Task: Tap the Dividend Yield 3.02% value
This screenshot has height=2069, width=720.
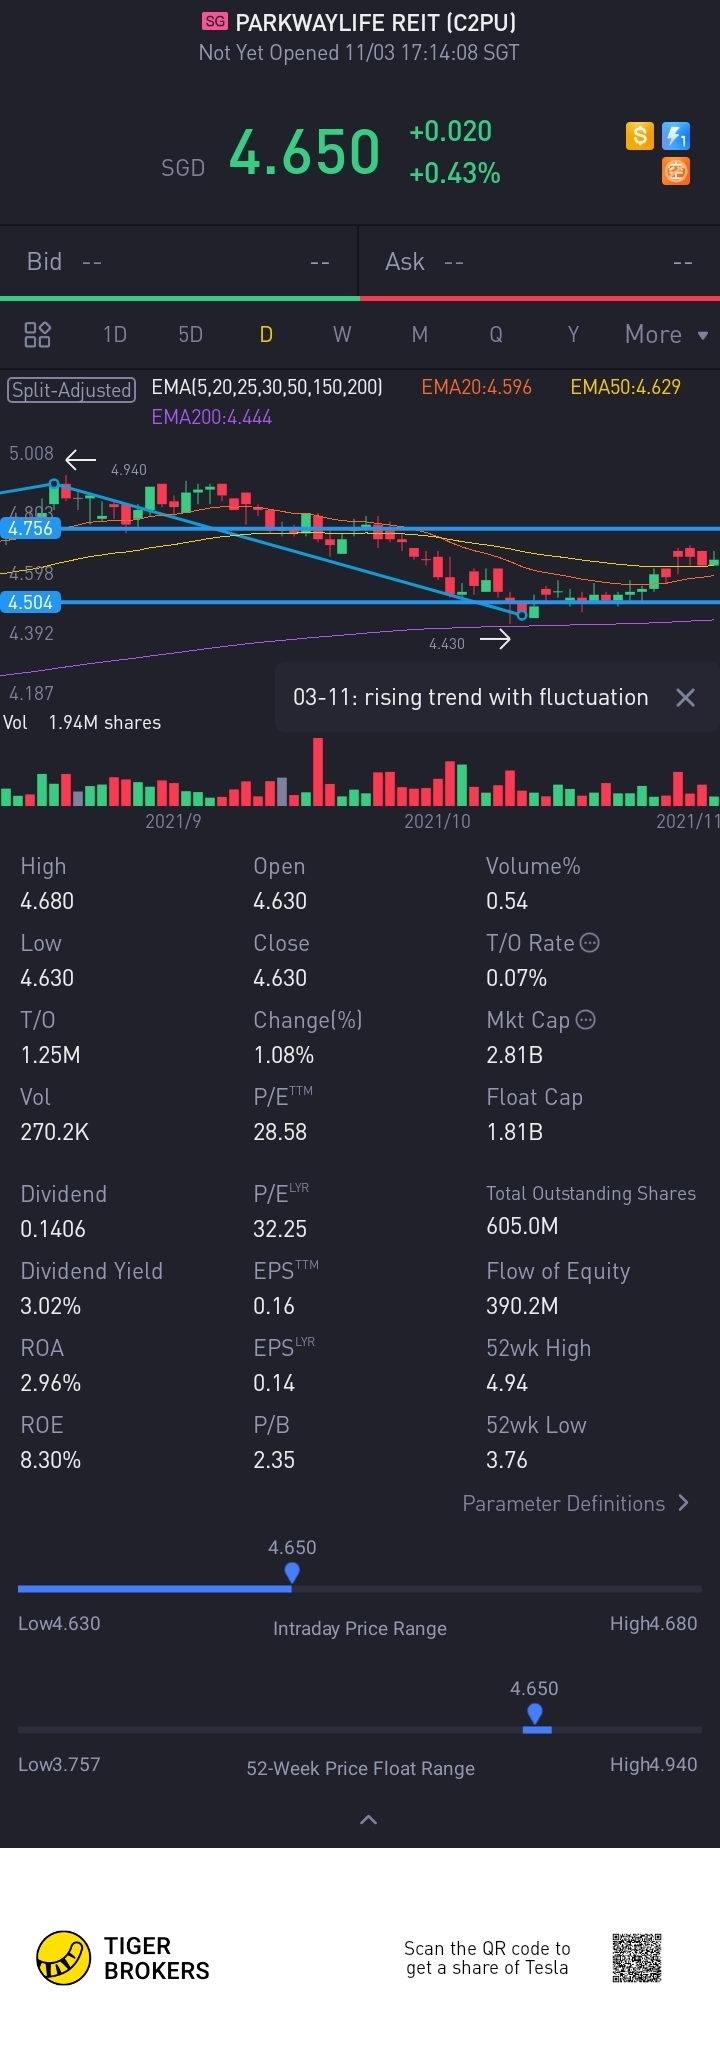Action: pyautogui.click(x=51, y=1306)
